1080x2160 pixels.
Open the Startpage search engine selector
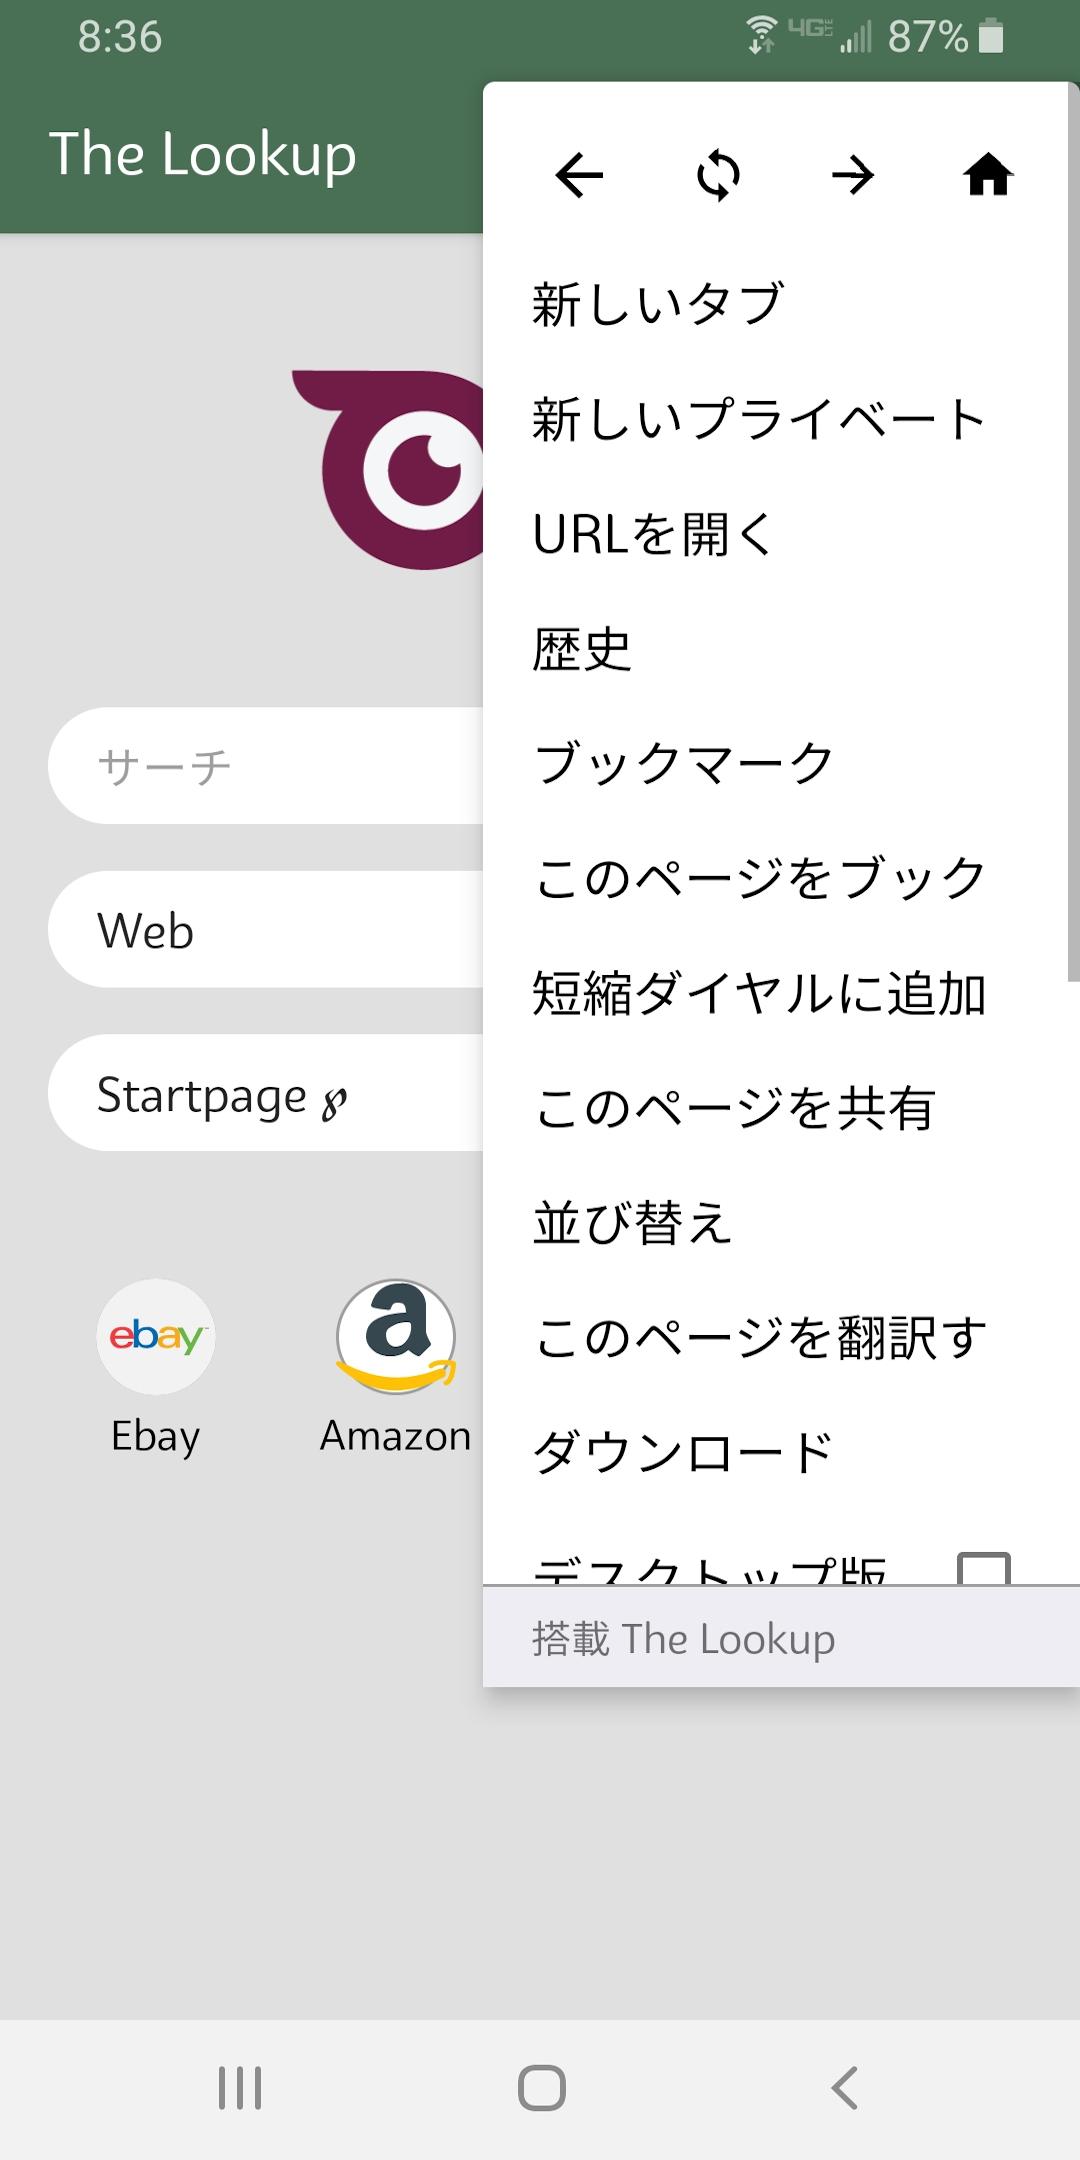tap(266, 1092)
